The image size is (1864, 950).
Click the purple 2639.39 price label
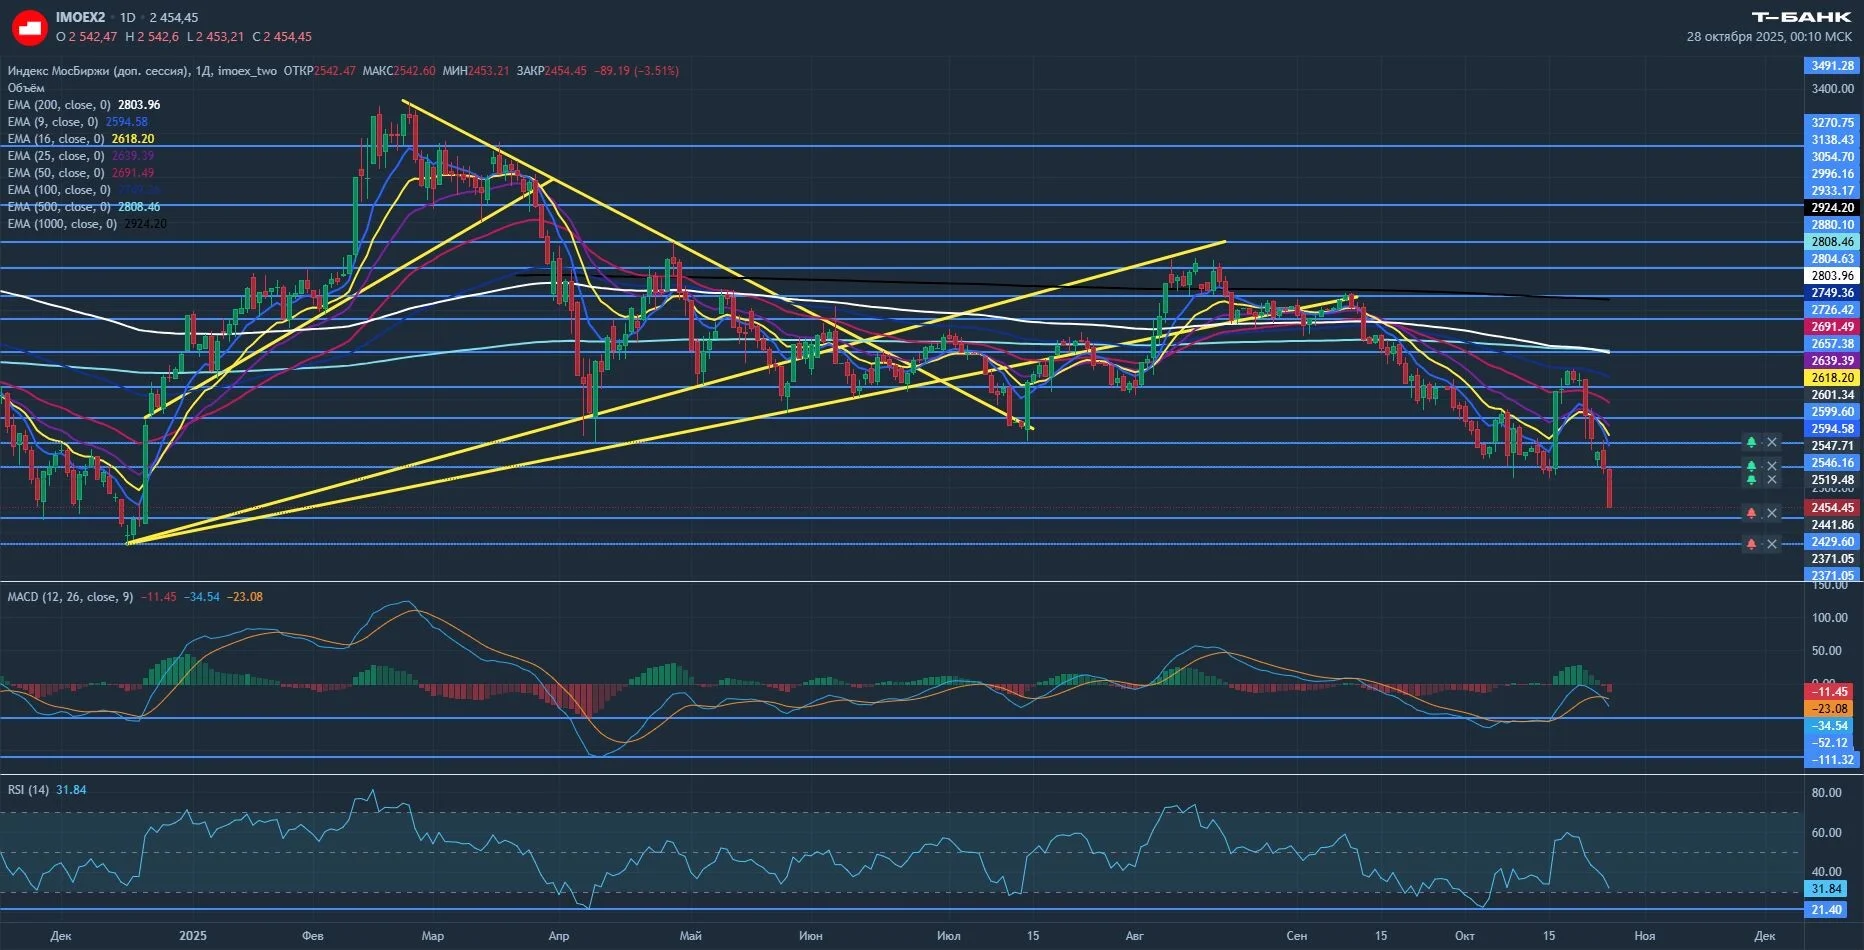pyautogui.click(x=1832, y=361)
